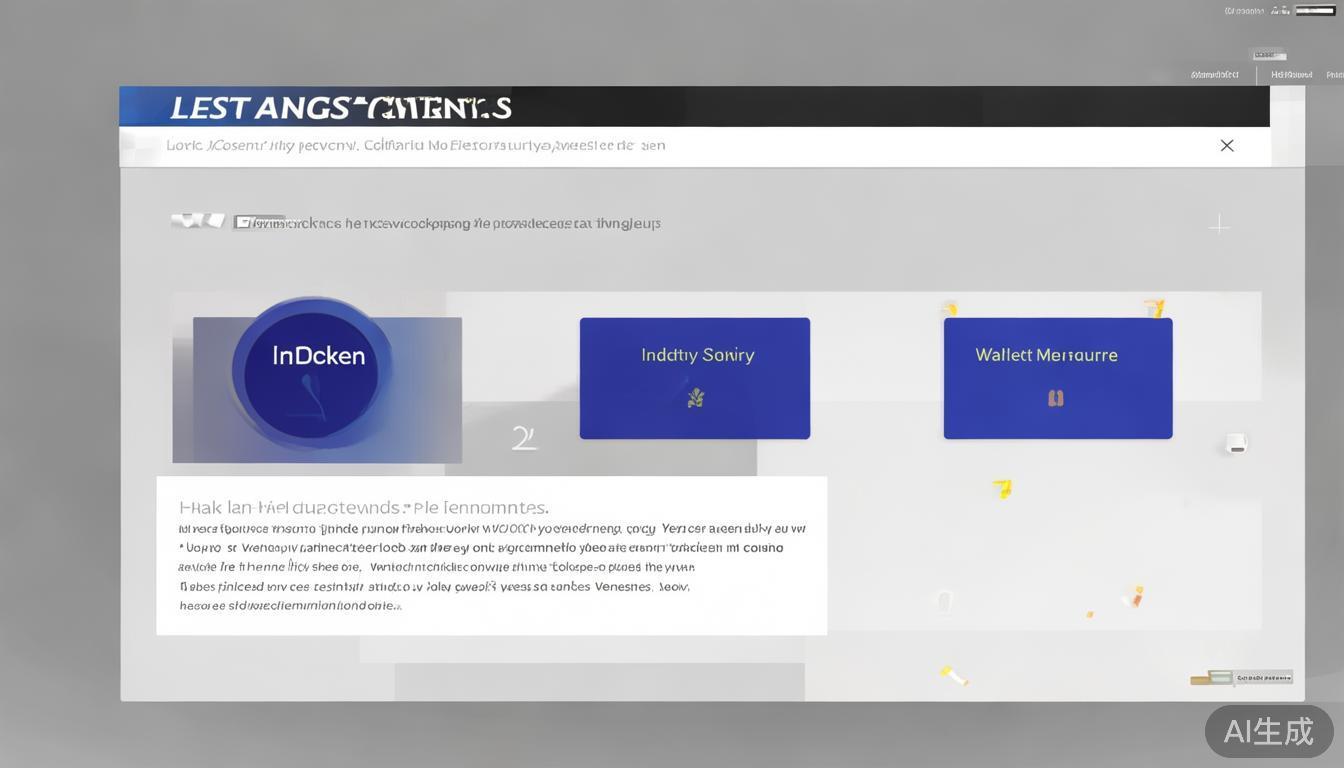Viewport: 1344px width, 768px height.
Task: Close the dialog using the X button
Action: tap(1226, 146)
